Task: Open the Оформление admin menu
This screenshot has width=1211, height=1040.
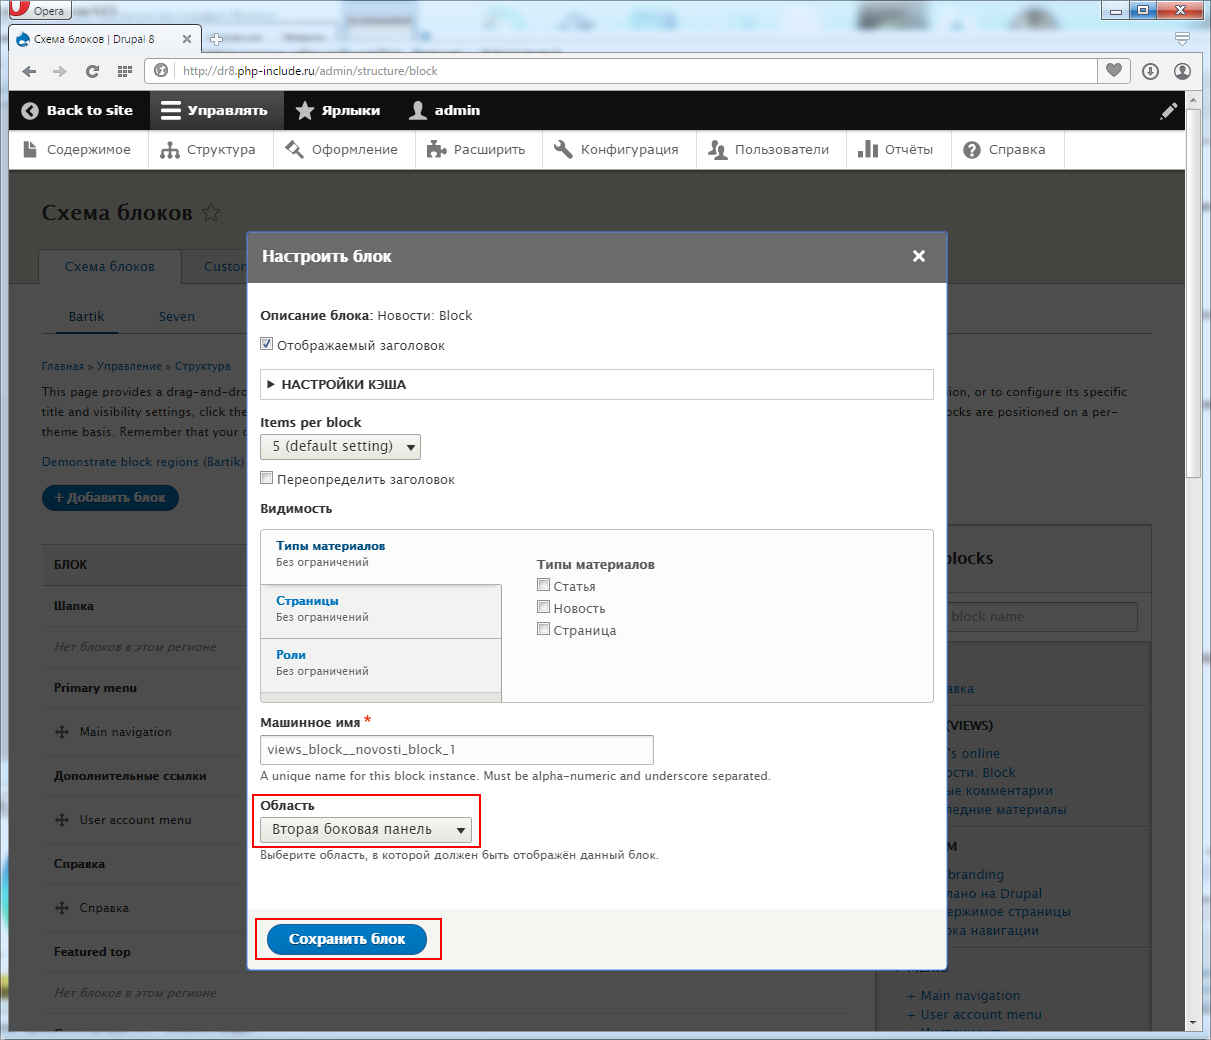Action: pyautogui.click(x=342, y=150)
